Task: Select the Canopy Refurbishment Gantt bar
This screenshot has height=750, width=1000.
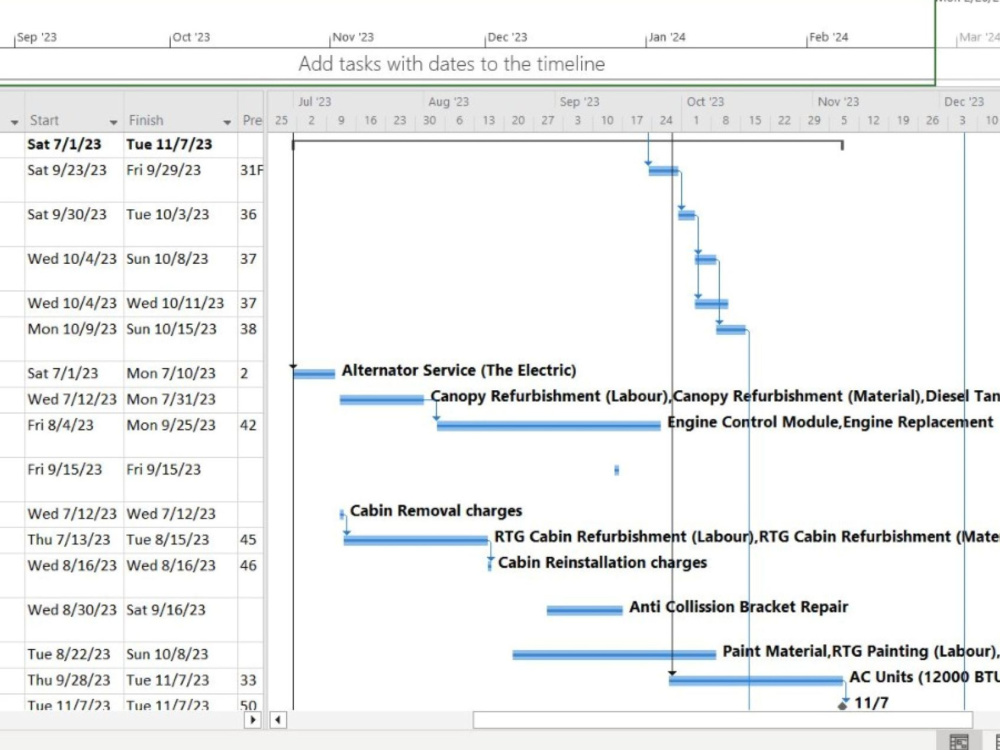Action: [381, 400]
